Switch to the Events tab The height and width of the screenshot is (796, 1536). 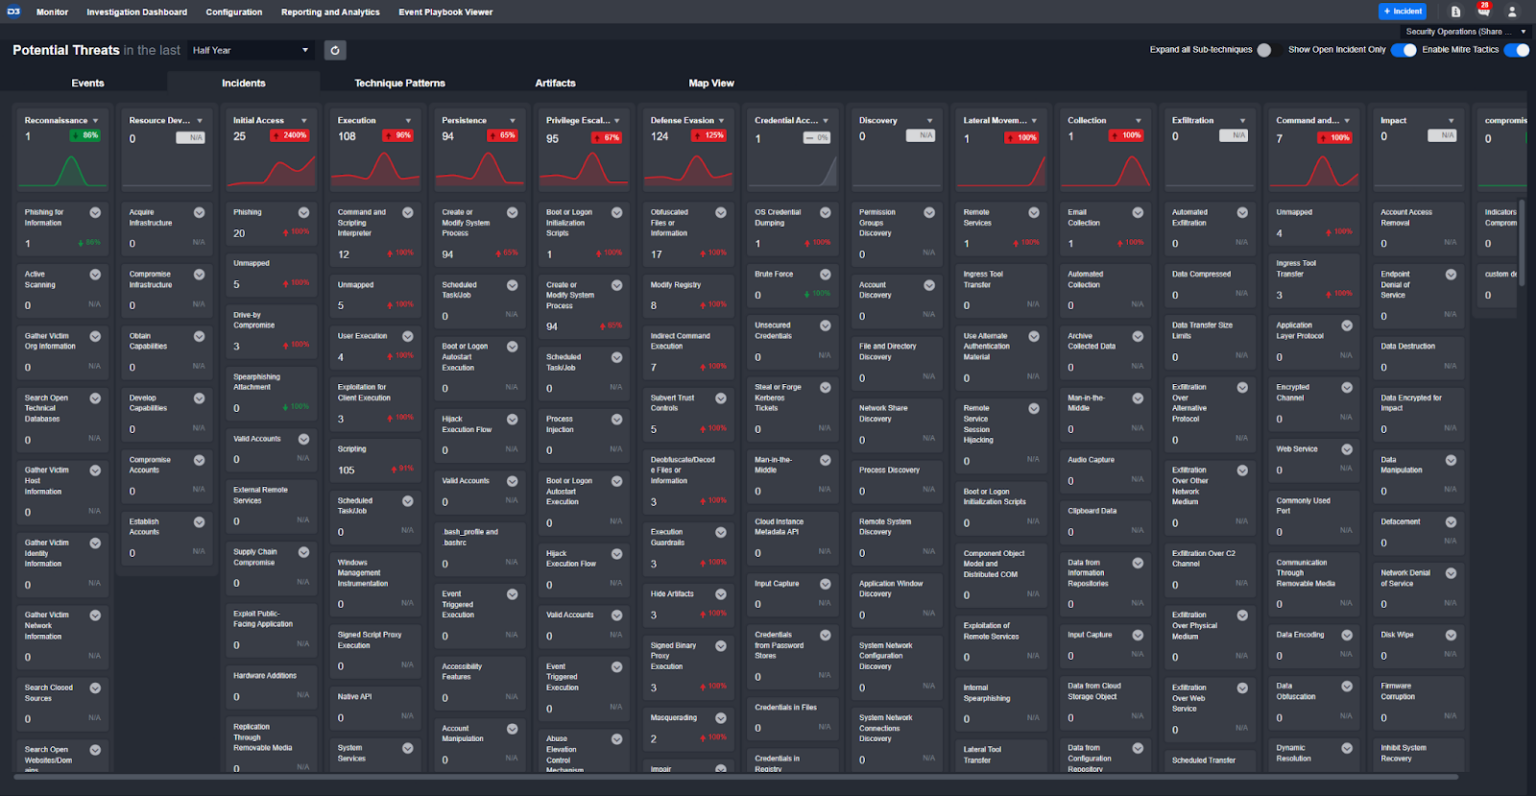click(88, 83)
